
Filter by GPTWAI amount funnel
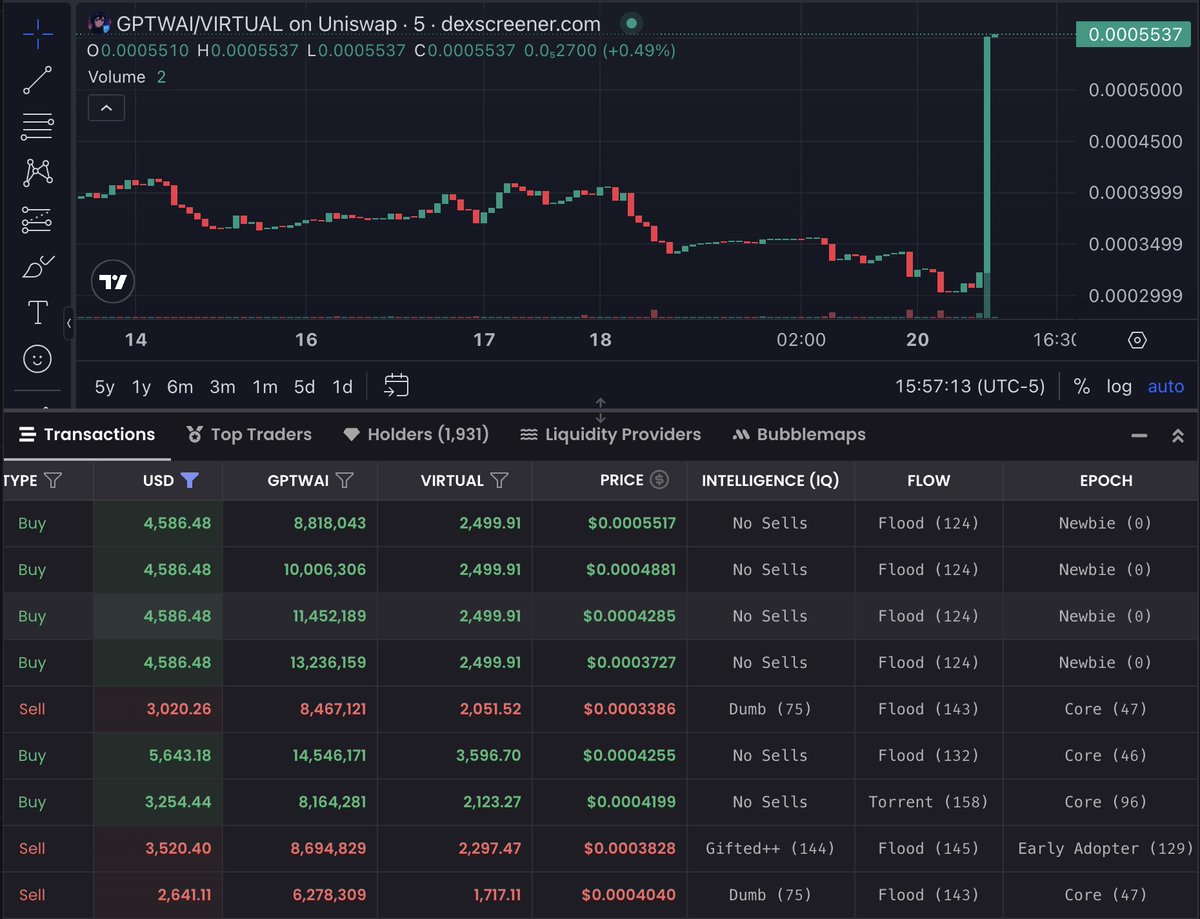click(x=344, y=481)
